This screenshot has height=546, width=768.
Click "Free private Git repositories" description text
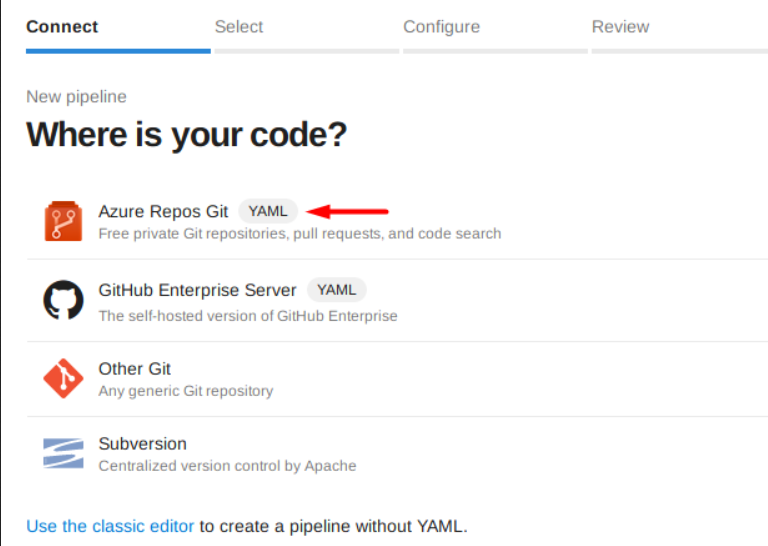pyautogui.click(x=299, y=233)
